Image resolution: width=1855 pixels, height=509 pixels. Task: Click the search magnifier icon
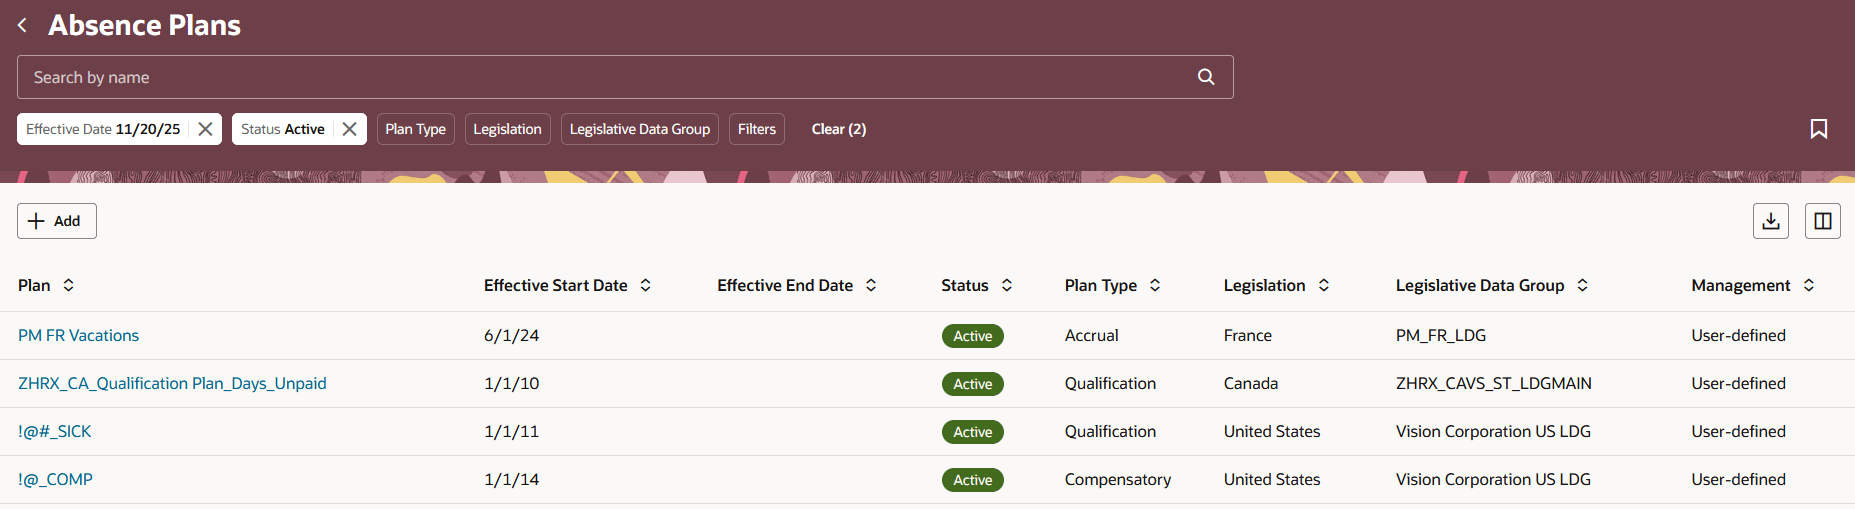[1206, 77]
